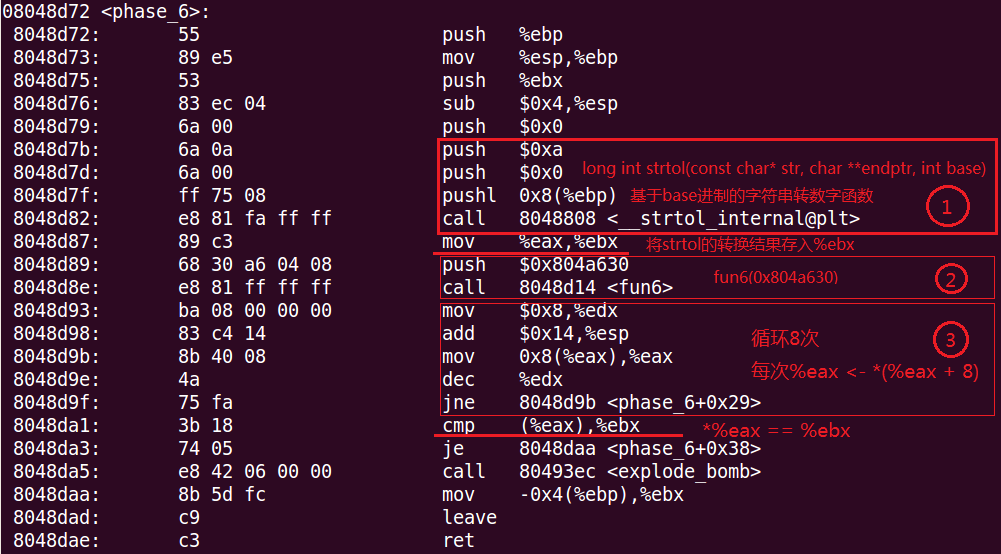Select the push $0x804a630 instruction
The height and width of the screenshot is (554, 1001).
click(535, 264)
